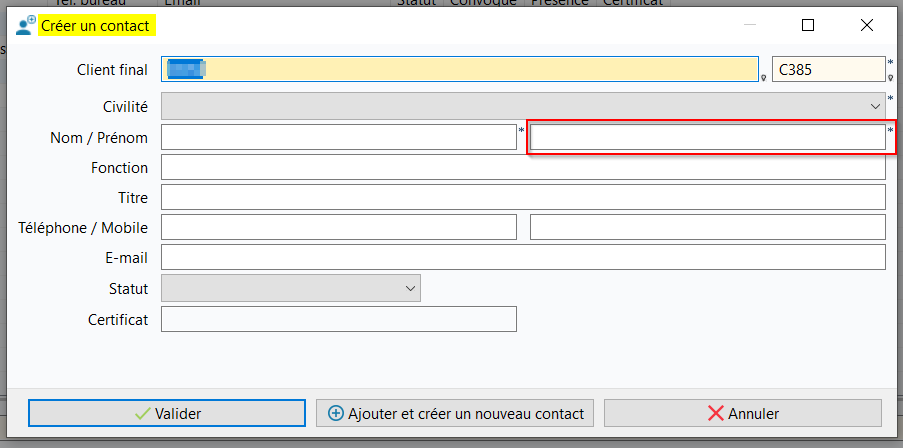903x448 pixels.
Task: Cancel with the Annuler button
Action: click(743, 413)
